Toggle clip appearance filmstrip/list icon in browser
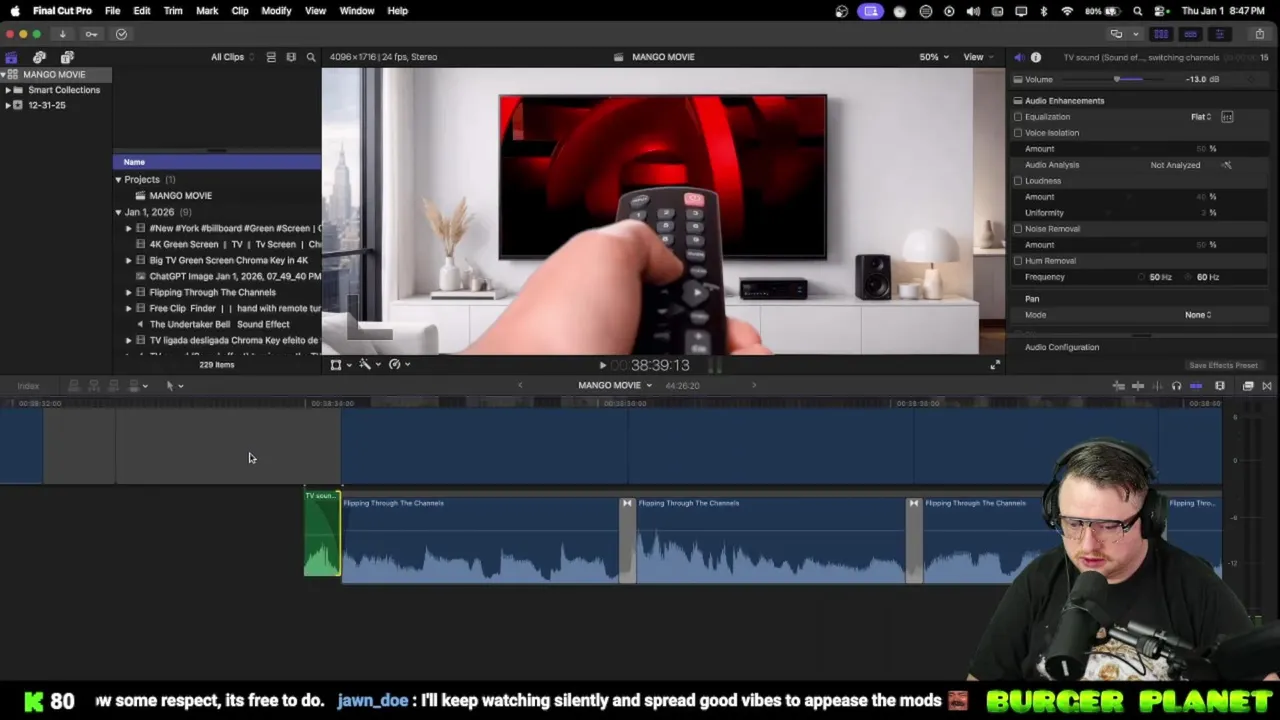 click(x=271, y=57)
